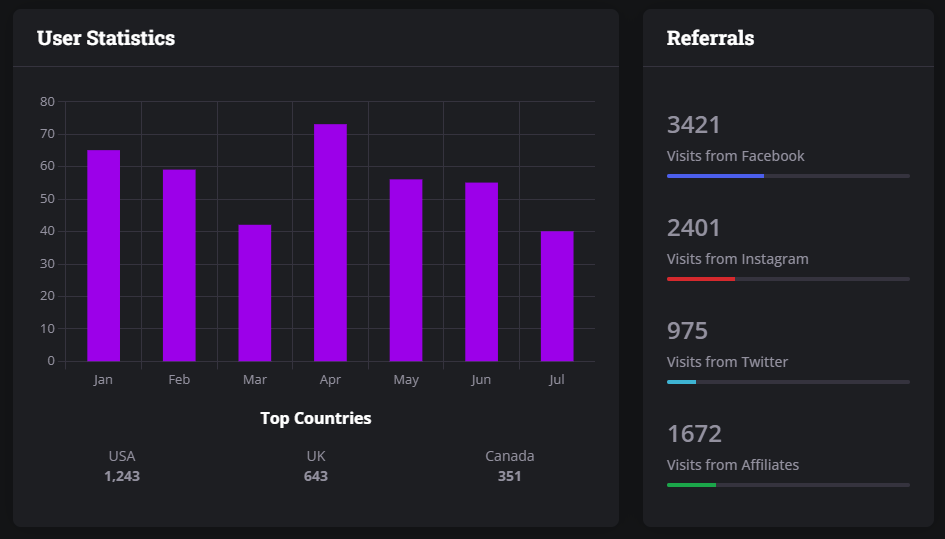Click the USA value 1,243

point(122,476)
